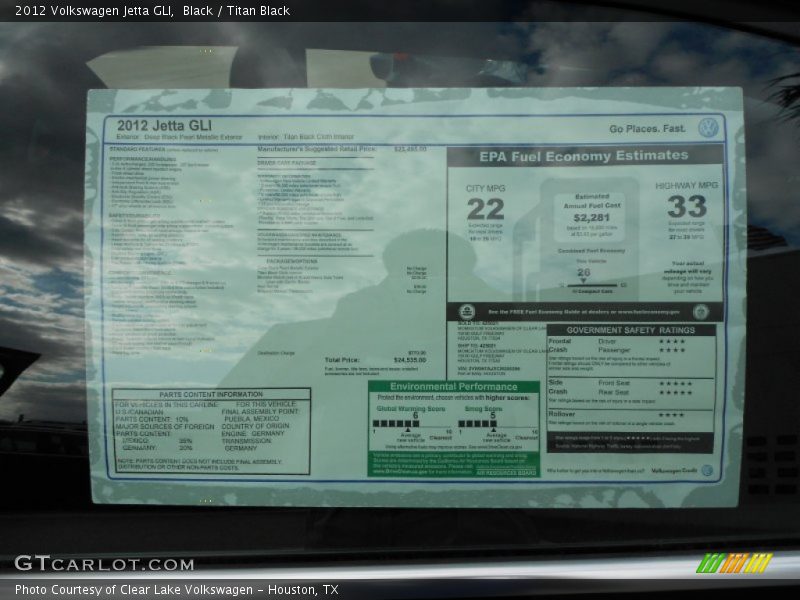Click the annual fuel cost $2,281
This screenshot has height=600, width=800.
pyautogui.click(x=592, y=218)
